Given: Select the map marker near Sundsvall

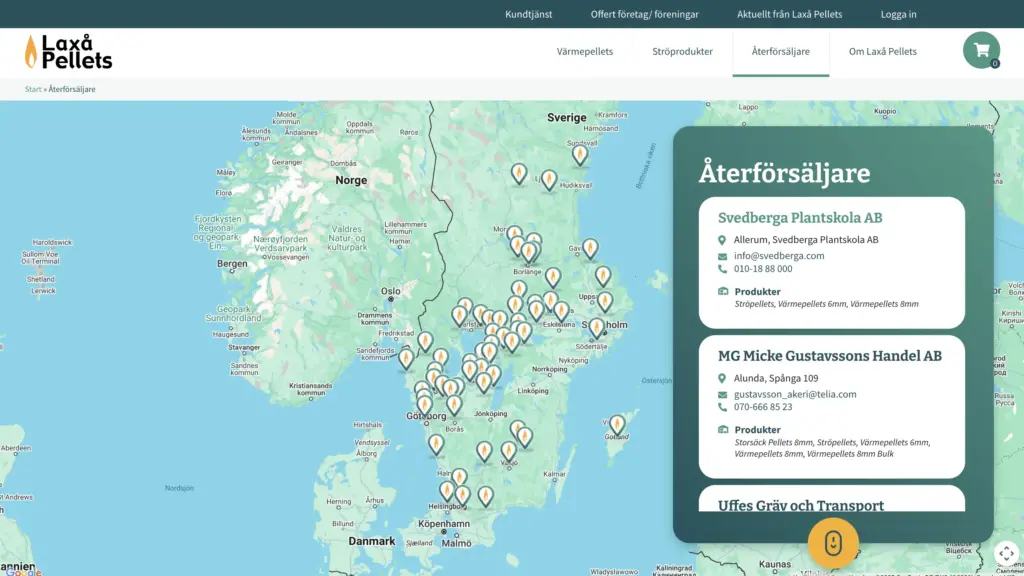Looking at the screenshot, I should 579,154.
